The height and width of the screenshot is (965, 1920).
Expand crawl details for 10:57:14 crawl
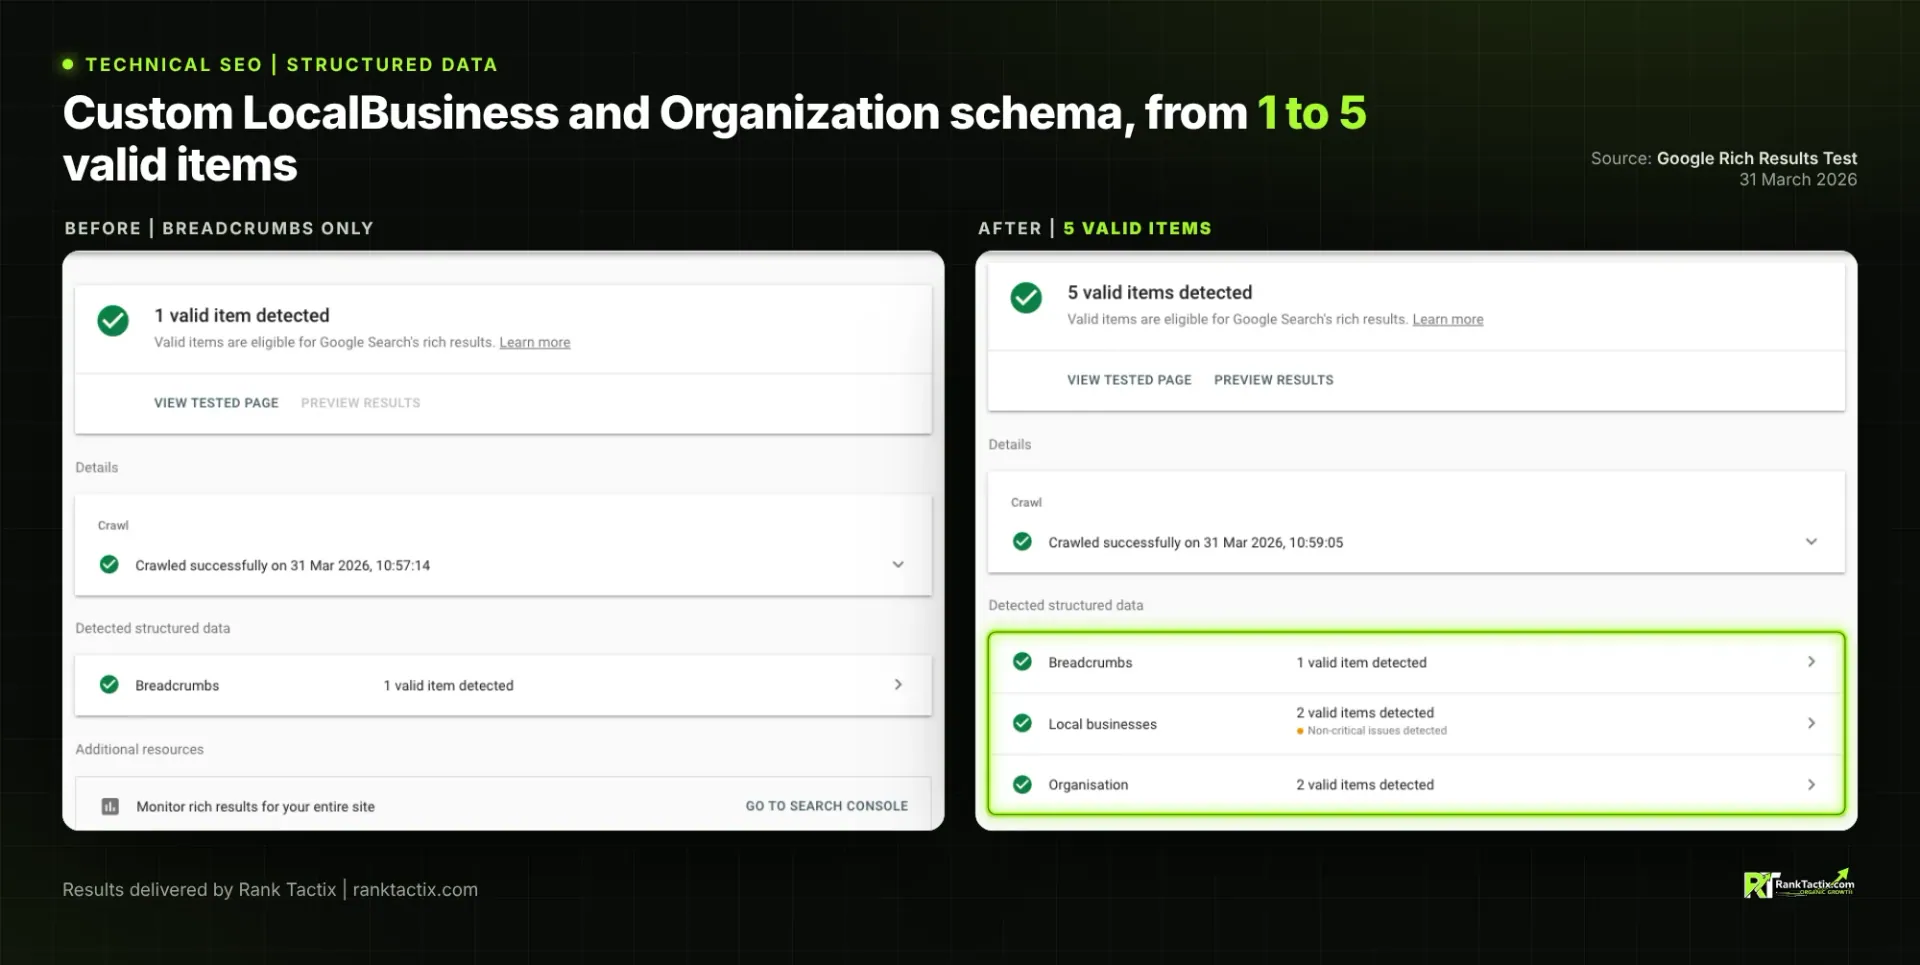pyautogui.click(x=898, y=565)
